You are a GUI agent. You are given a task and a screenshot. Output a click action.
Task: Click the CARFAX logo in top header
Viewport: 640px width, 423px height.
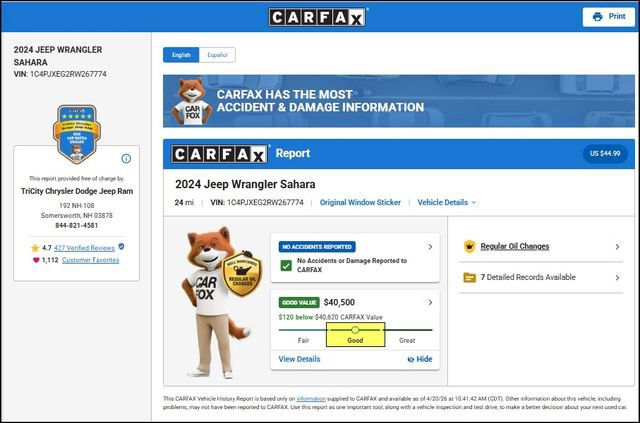pyautogui.click(x=317, y=17)
